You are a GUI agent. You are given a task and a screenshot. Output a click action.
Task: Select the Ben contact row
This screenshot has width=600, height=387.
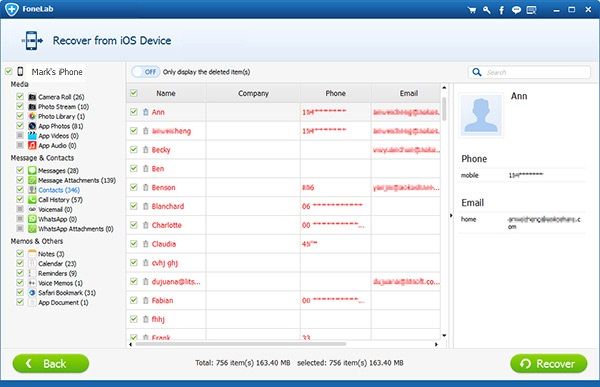pyautogui.click(x=284, y=168)
